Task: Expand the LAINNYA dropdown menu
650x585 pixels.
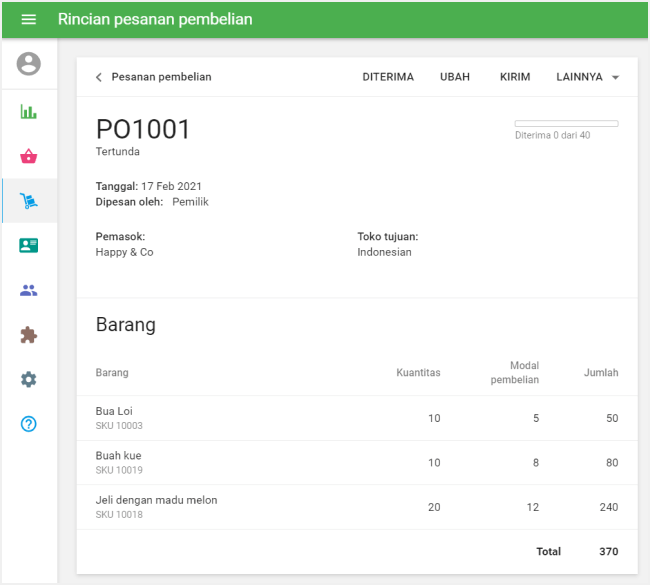Action: (588, 77)
